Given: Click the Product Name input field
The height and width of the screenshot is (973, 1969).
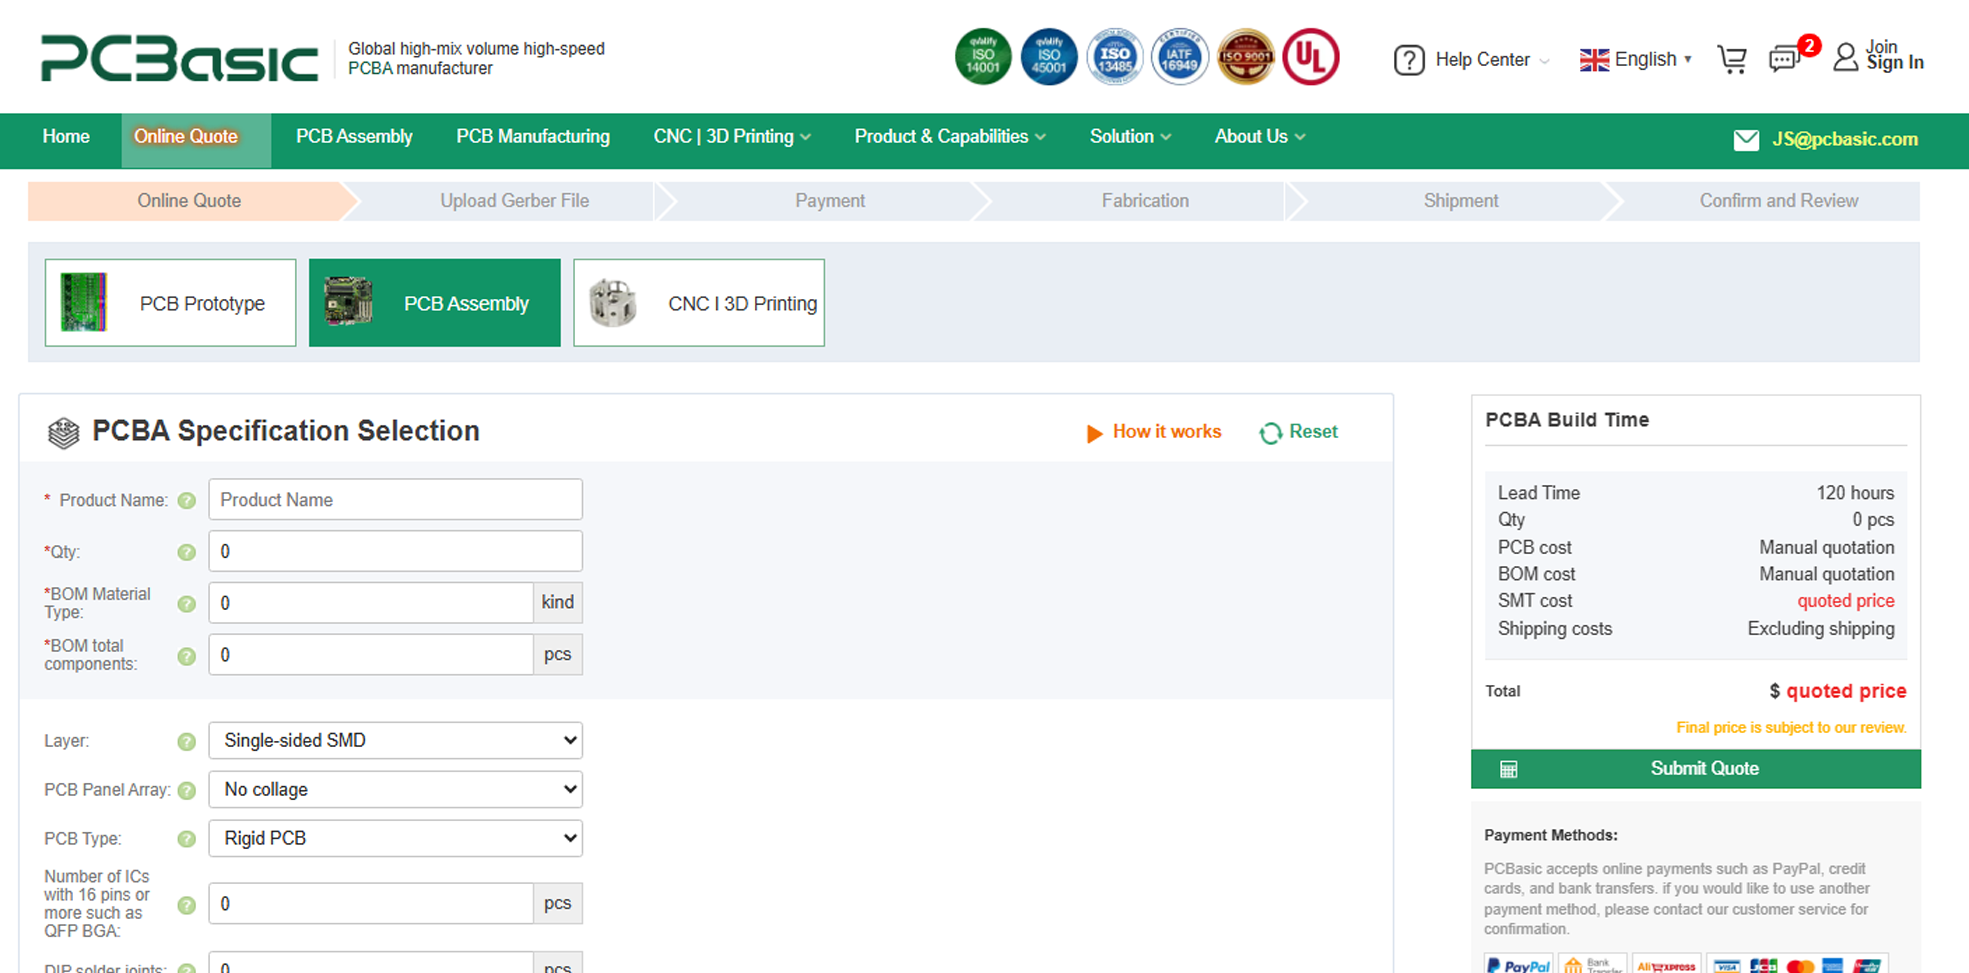Looking at the screenshot, I should (395, 500).
